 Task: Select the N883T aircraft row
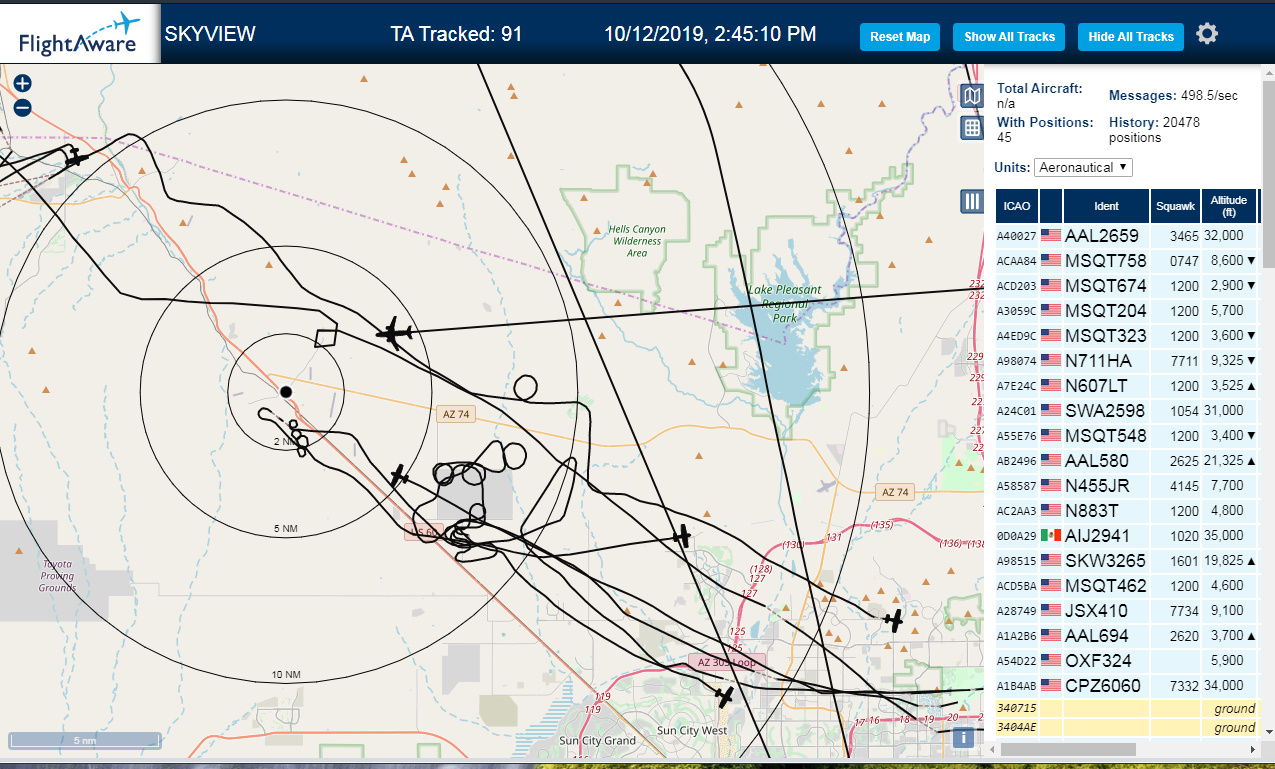click(x=1126, y=511)
